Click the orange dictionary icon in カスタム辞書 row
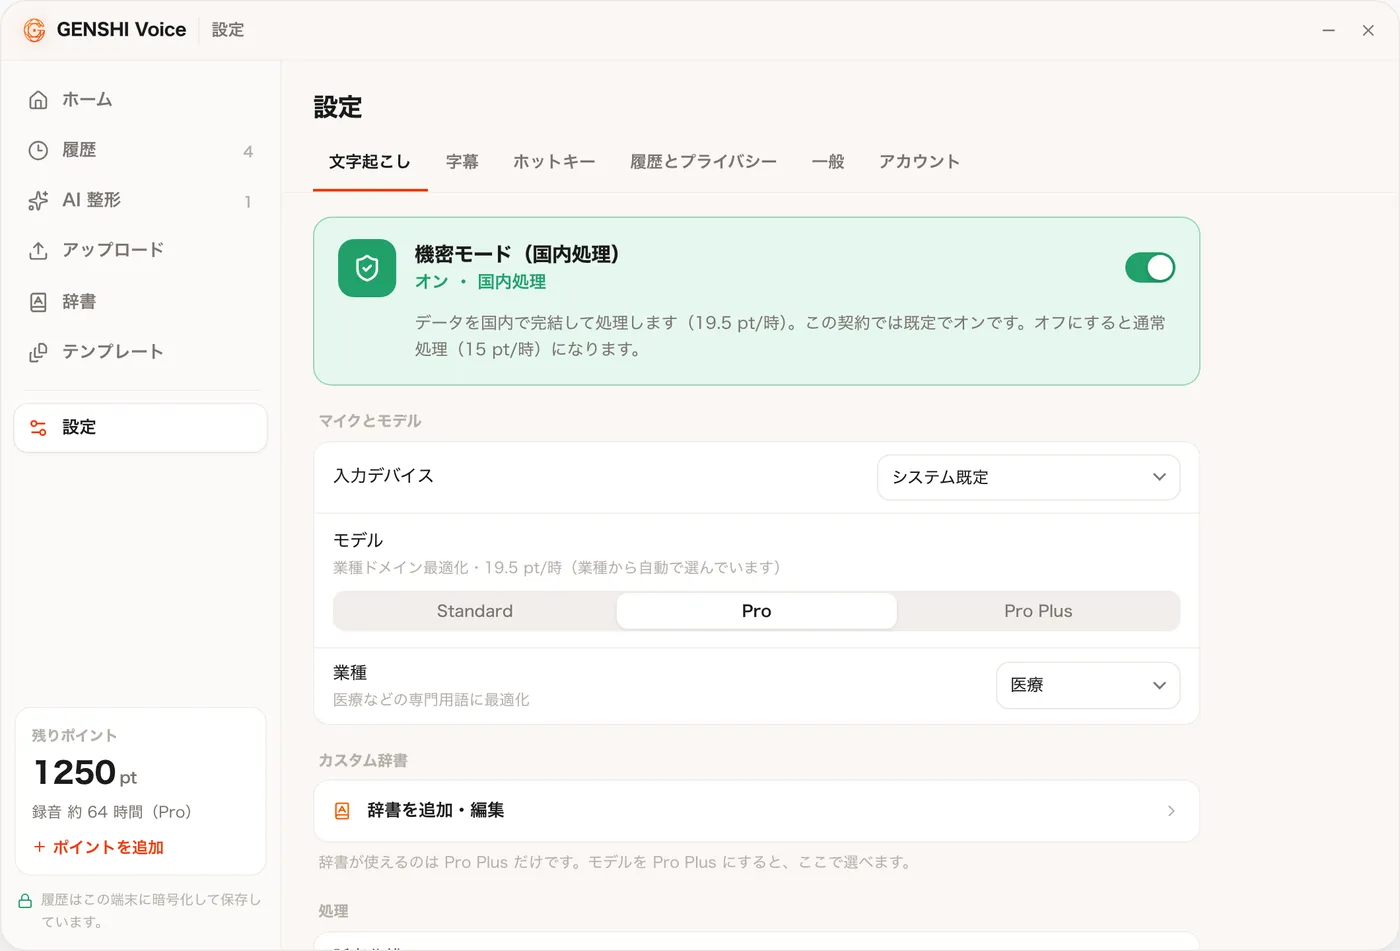 [342, 811]
